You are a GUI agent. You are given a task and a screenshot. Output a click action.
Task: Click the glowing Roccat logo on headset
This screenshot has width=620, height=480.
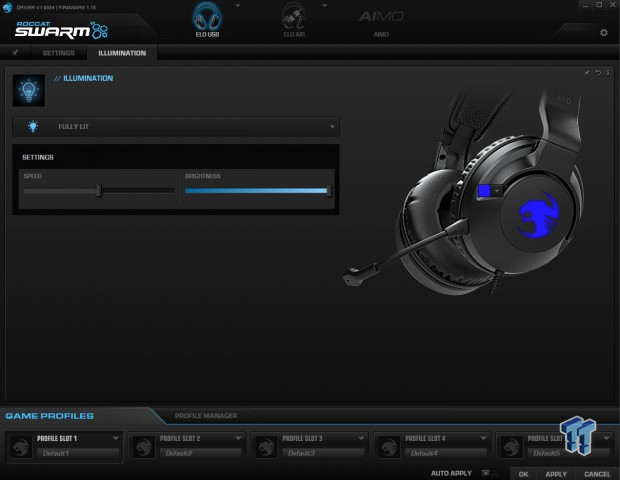pos(539,215)
